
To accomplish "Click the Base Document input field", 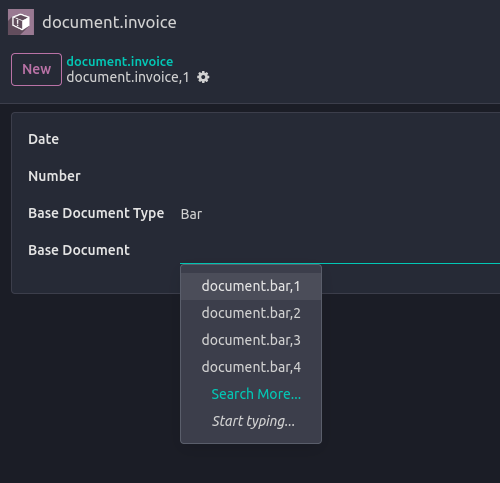I will (340, 251).
